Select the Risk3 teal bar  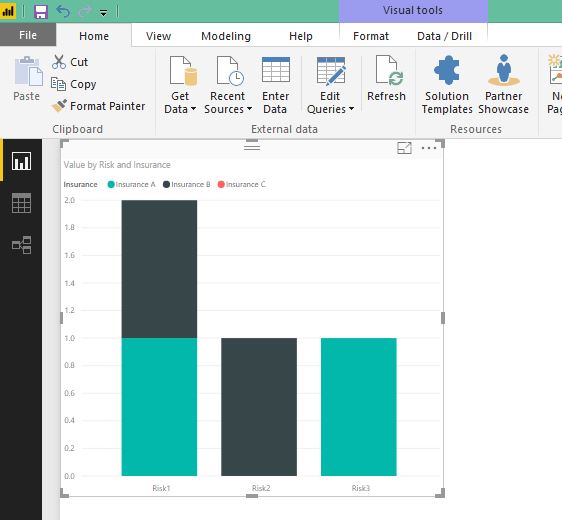[x=358, y=407]
